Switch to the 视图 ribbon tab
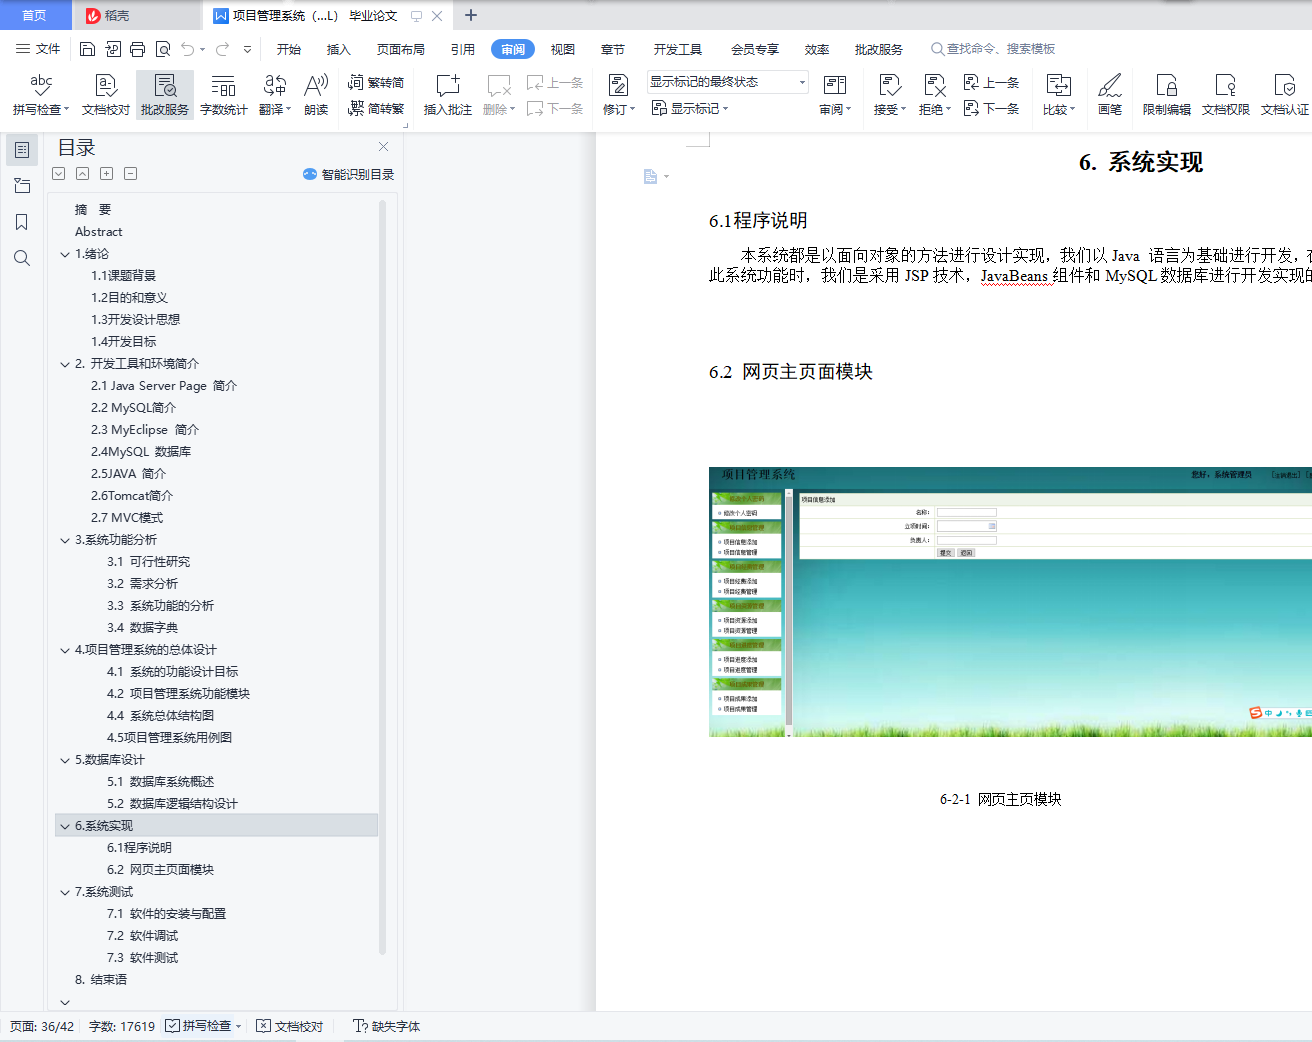 coord(563,49)
